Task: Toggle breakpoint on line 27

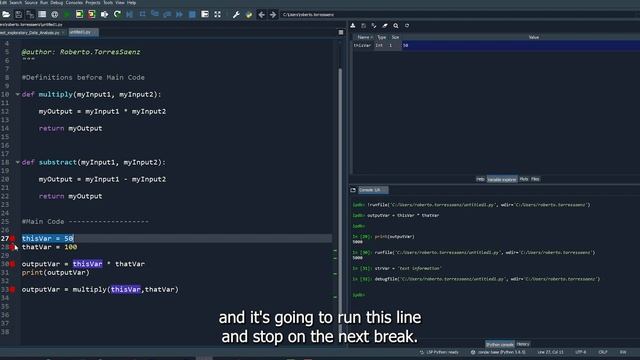Action: pyautogui.click(x=13, y=238)
